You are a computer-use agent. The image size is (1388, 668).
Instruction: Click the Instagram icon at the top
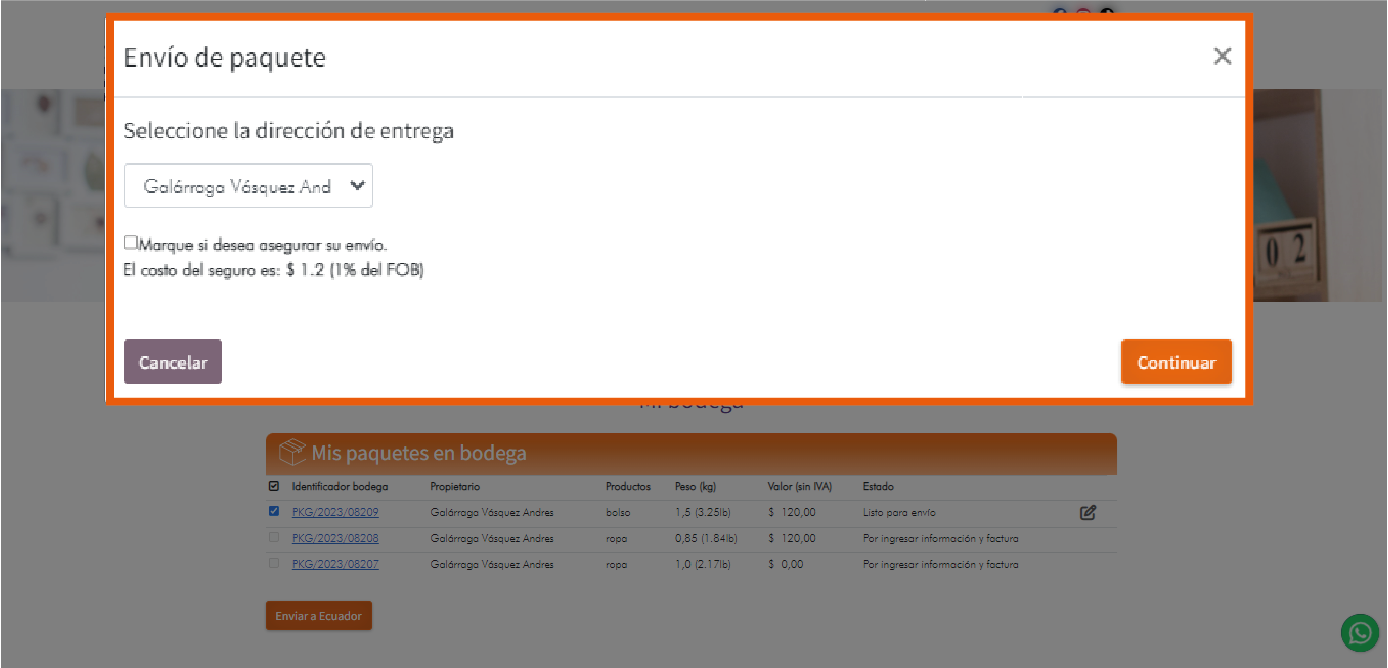click(1084, 13)
